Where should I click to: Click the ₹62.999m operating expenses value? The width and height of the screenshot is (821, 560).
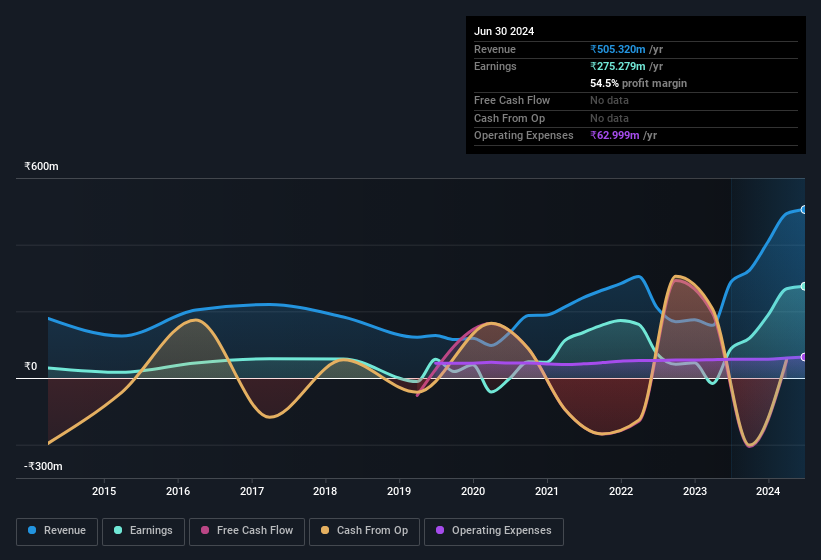pos(615,135)
